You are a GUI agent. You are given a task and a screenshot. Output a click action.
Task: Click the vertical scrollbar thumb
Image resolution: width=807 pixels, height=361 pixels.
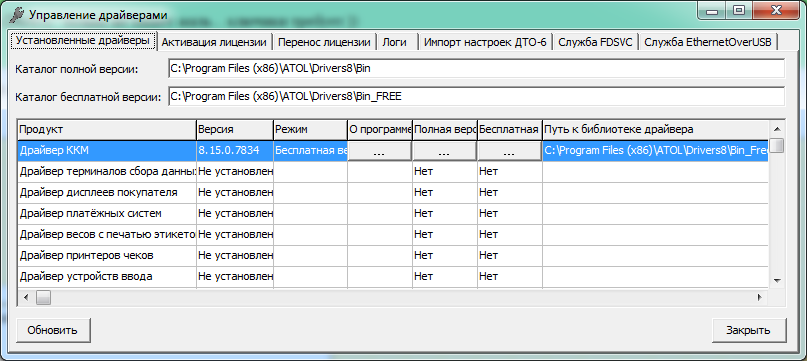777,145
